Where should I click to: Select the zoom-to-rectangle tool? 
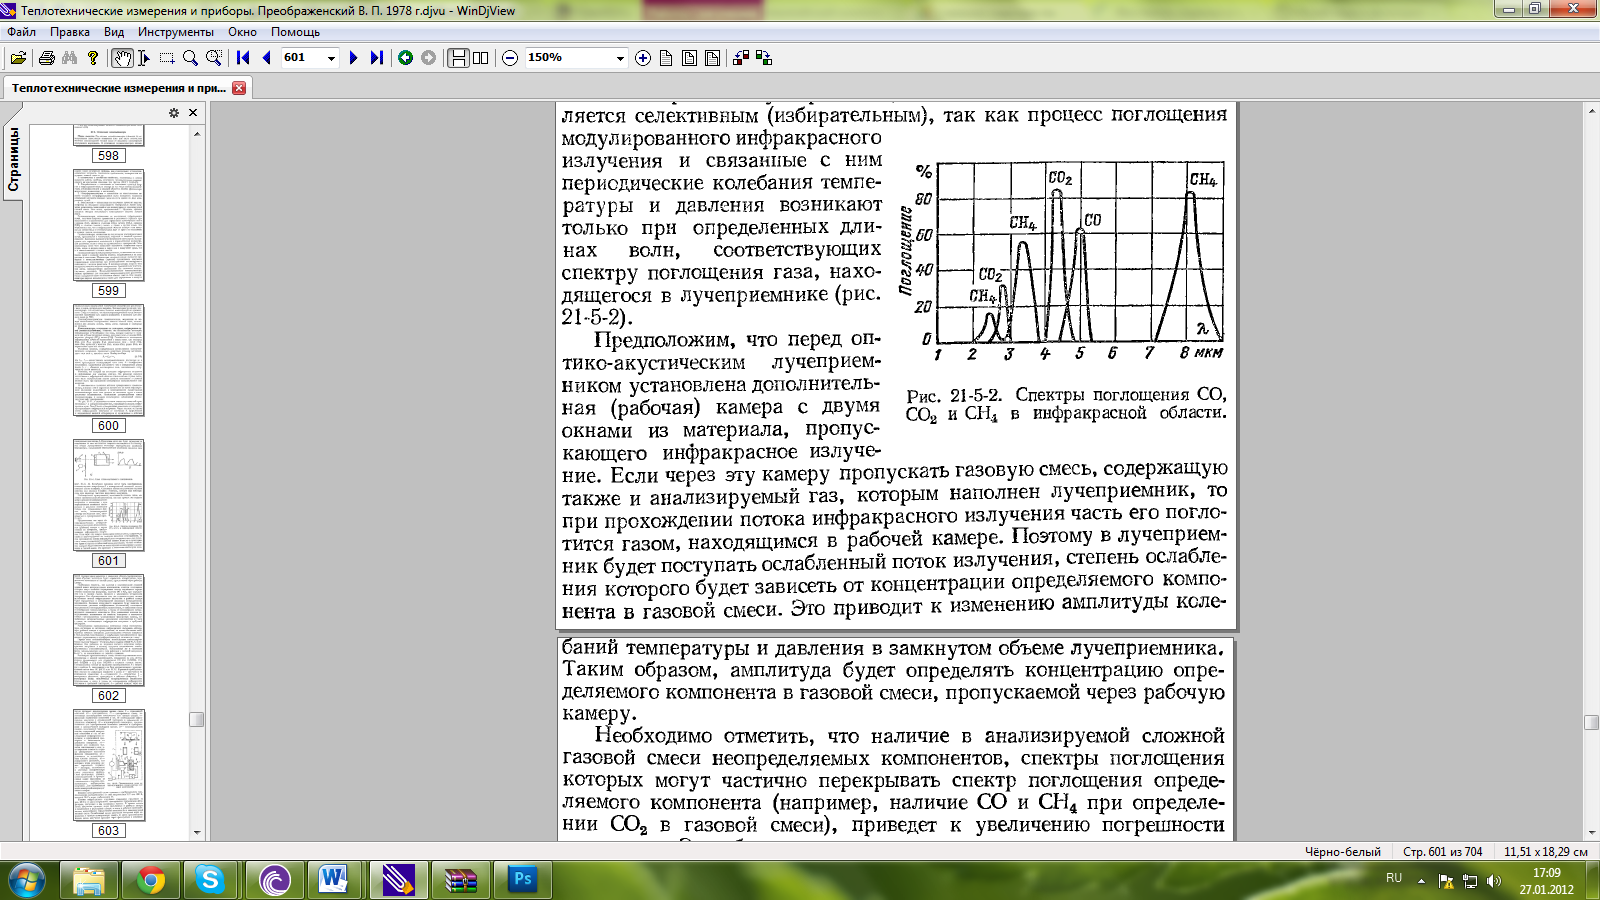[x=213, y=58]
